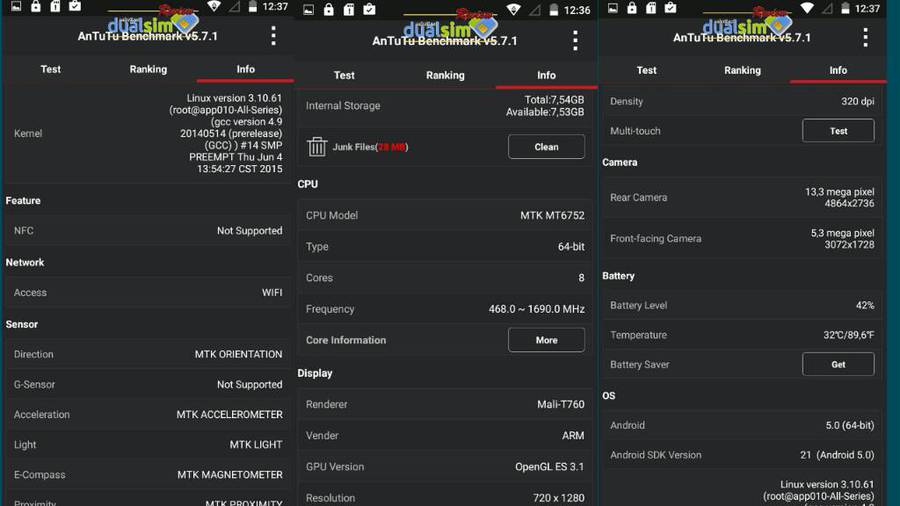Screen dimensions: 900x506
Task: Open the three-dot menu in the middle screen
Action: (x=575, y=41)
